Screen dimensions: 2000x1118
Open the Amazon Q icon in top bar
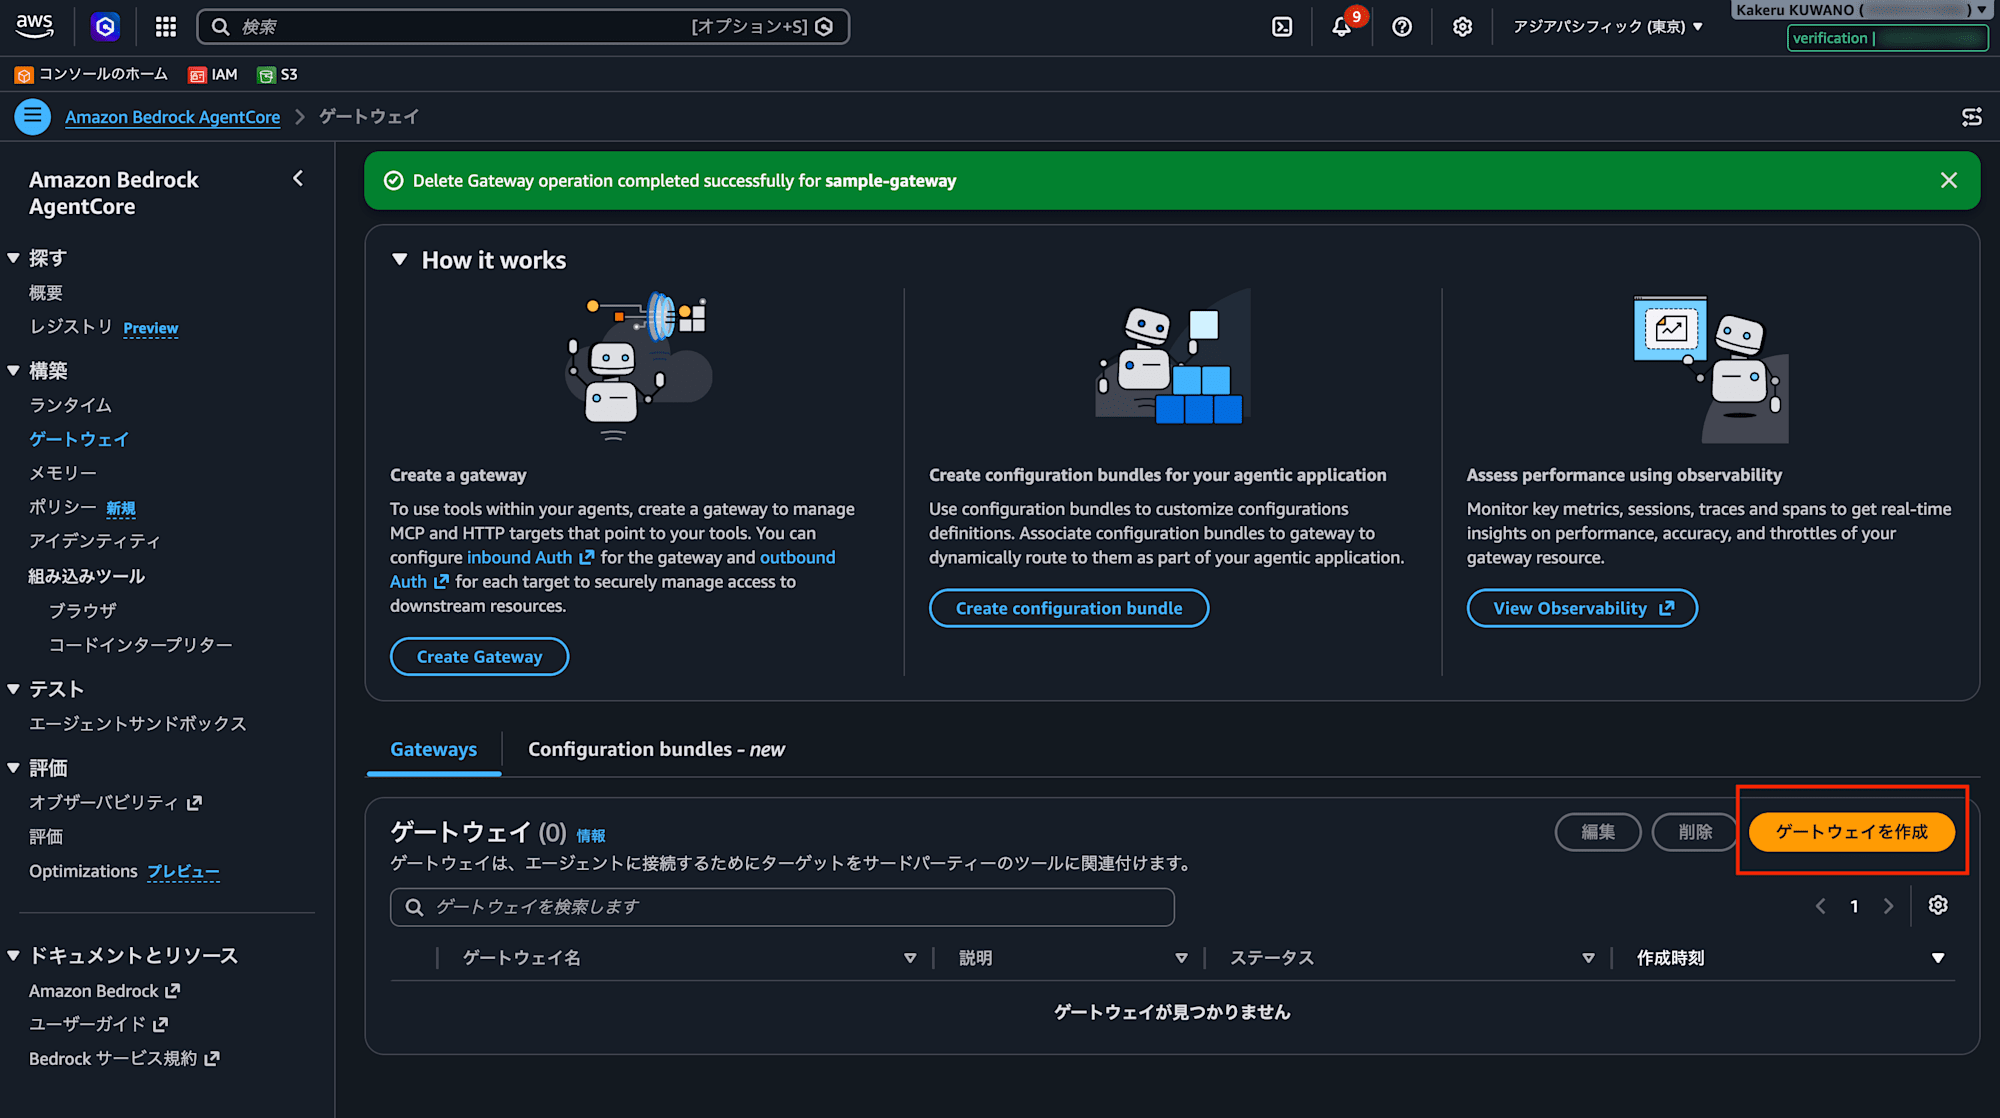coord(105,27)
